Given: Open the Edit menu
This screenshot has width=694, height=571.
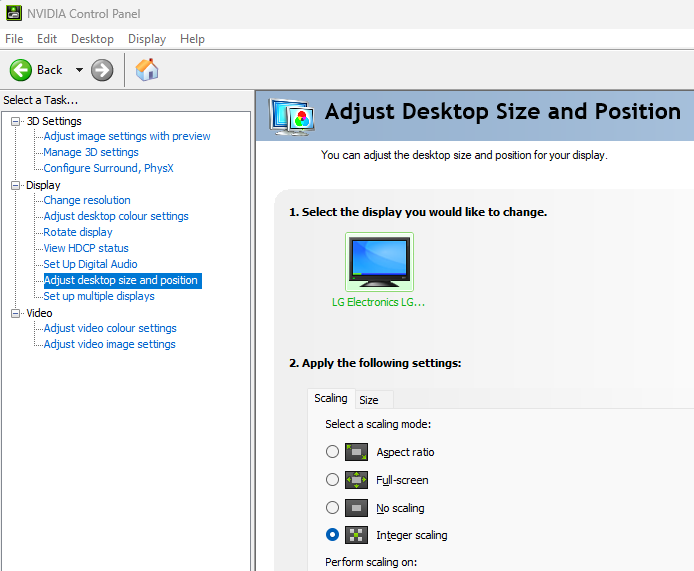Looking at the screenshot, I should (47, 39).
